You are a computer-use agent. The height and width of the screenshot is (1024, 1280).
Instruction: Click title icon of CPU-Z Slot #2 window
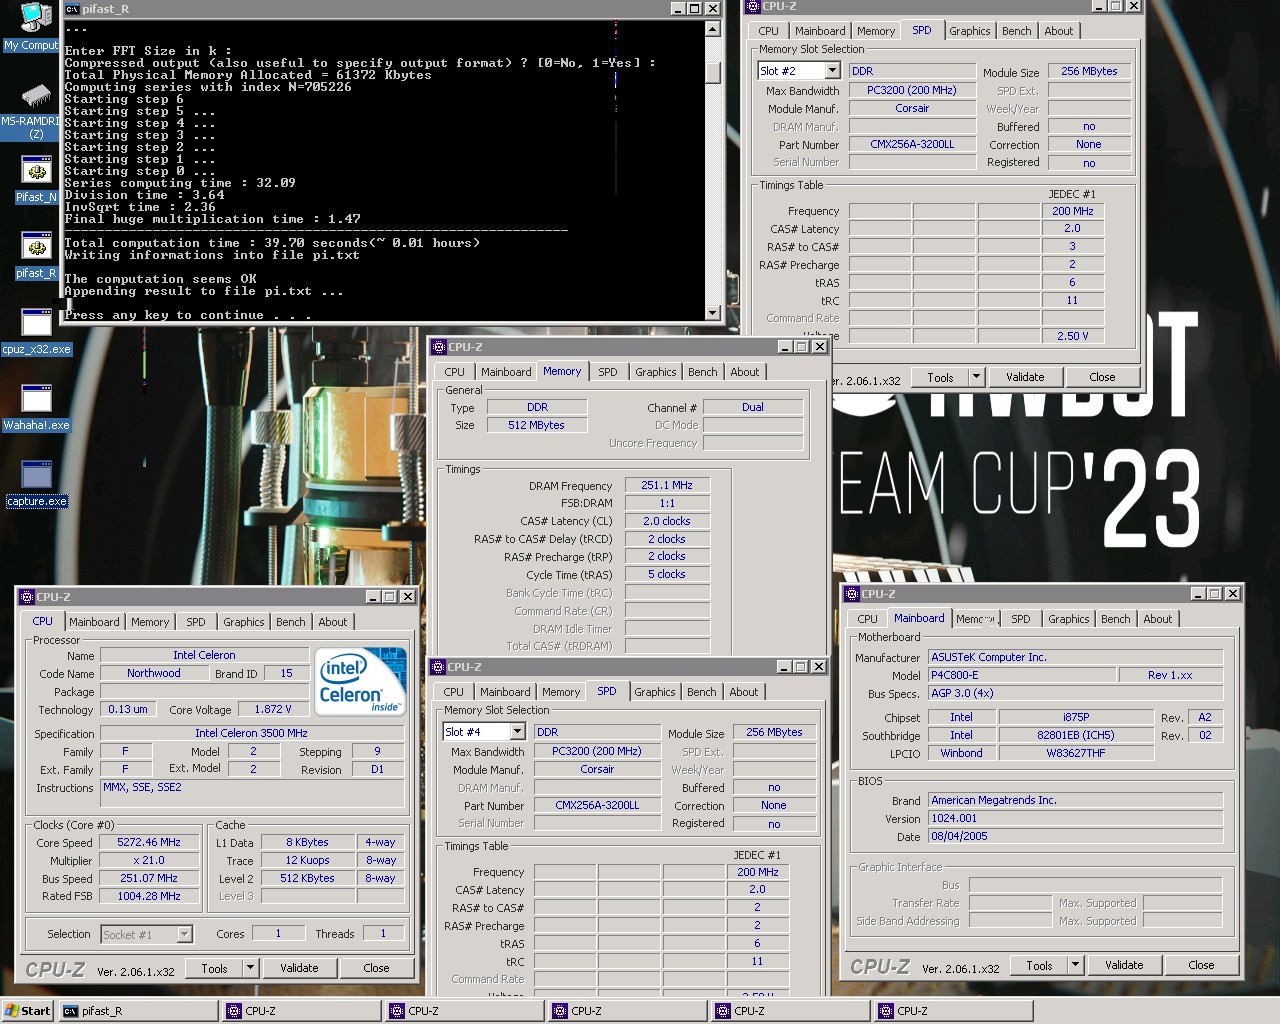(x=752, y=6)
